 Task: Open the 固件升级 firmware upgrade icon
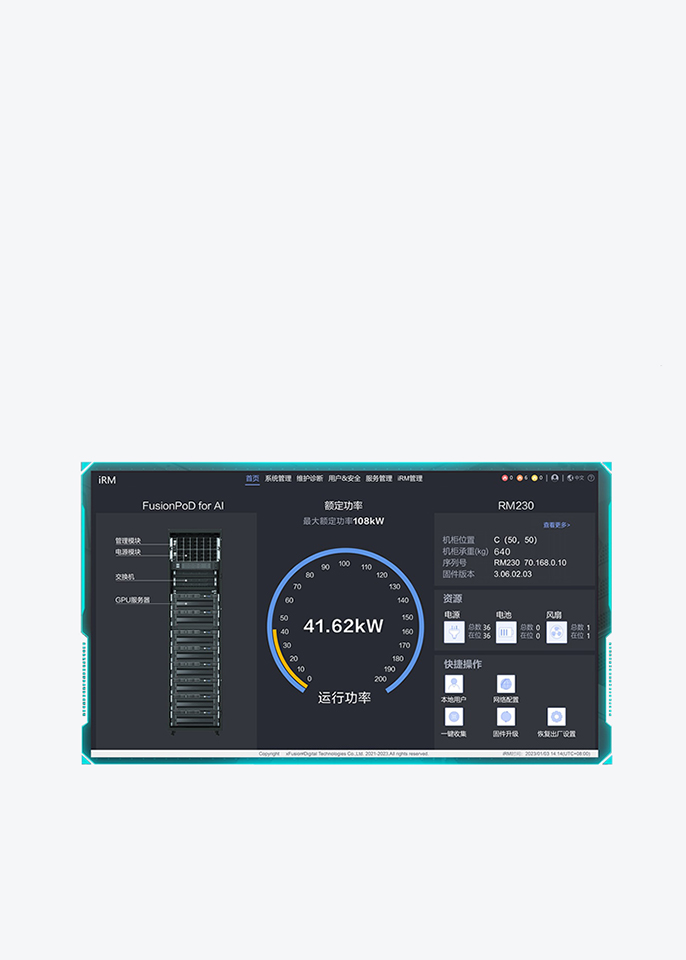(505, 716)
